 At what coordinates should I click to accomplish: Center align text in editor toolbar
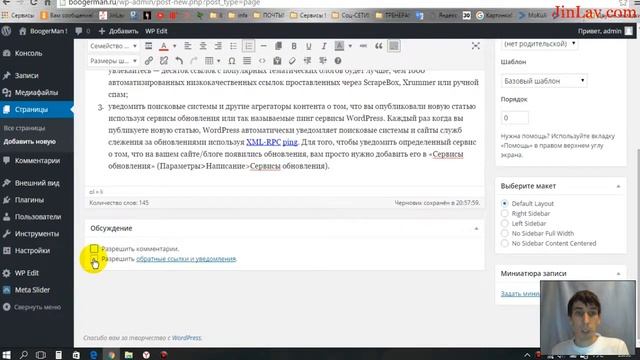tap(202, 46)
